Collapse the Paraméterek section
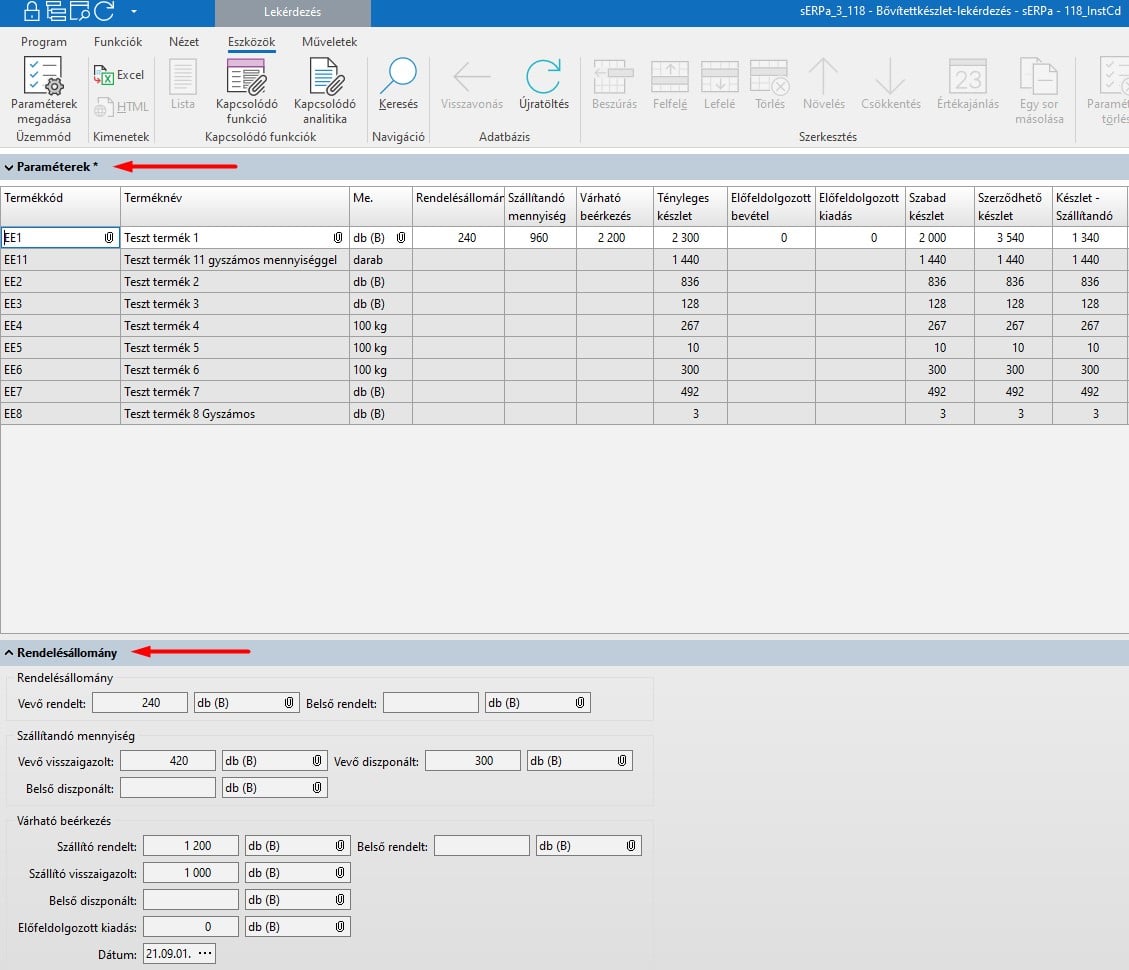The image size is (1129, 970). [9, 167]
